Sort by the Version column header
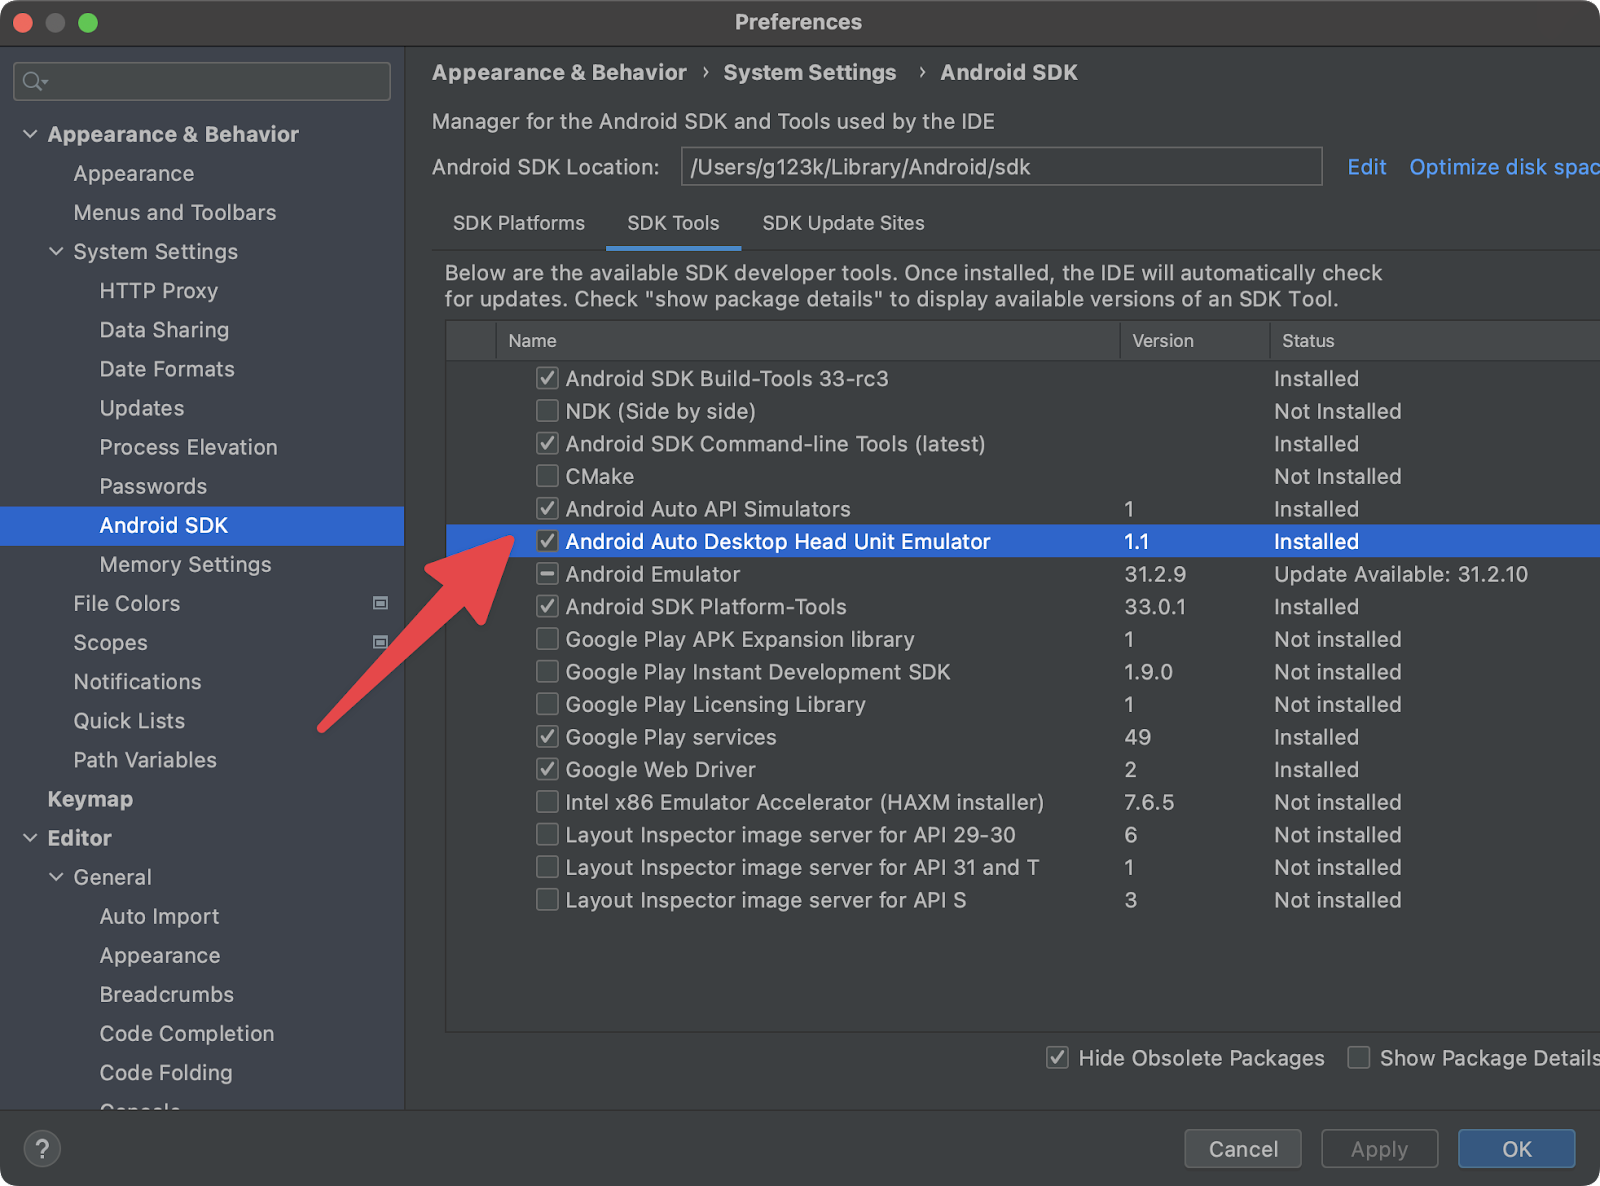Viewport: 1600px width, 1186px height. coord(1195,341)
